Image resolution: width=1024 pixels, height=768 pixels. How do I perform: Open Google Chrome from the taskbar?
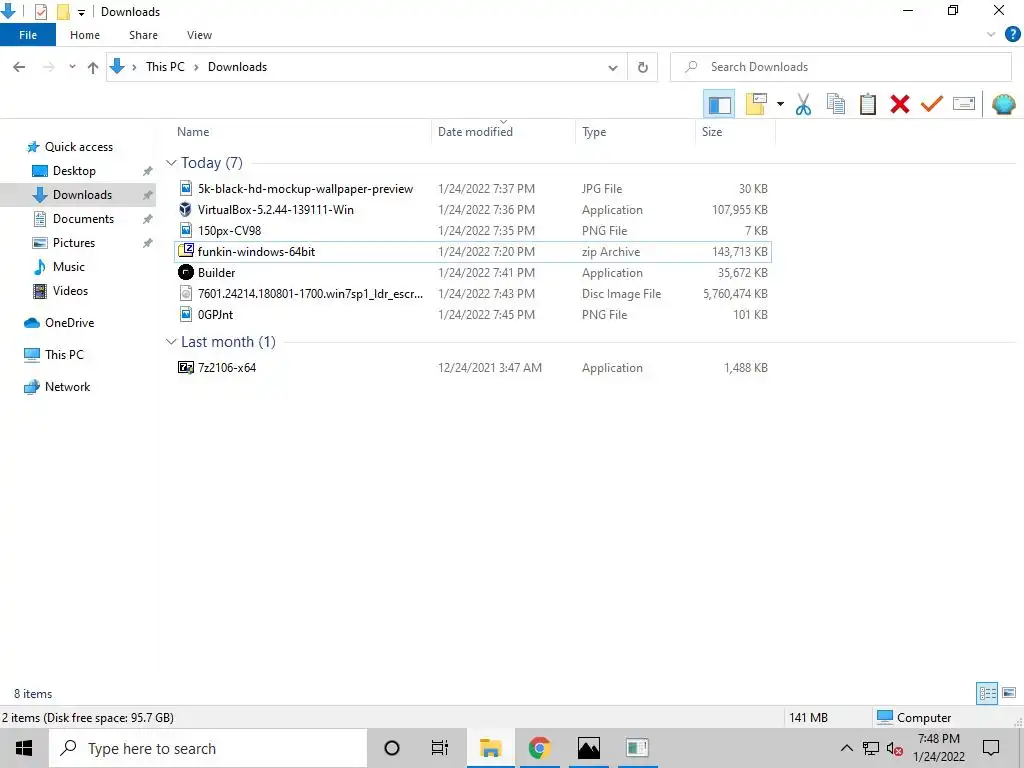click(x=539, y=748)
